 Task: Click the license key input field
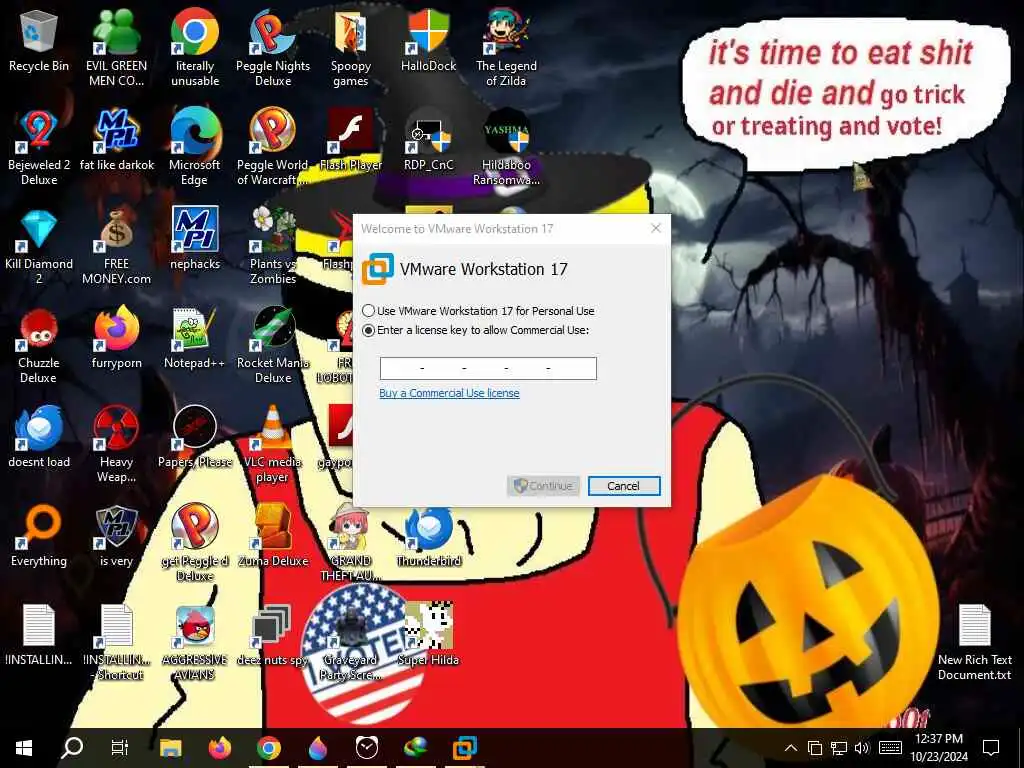(x=488, y=368)
